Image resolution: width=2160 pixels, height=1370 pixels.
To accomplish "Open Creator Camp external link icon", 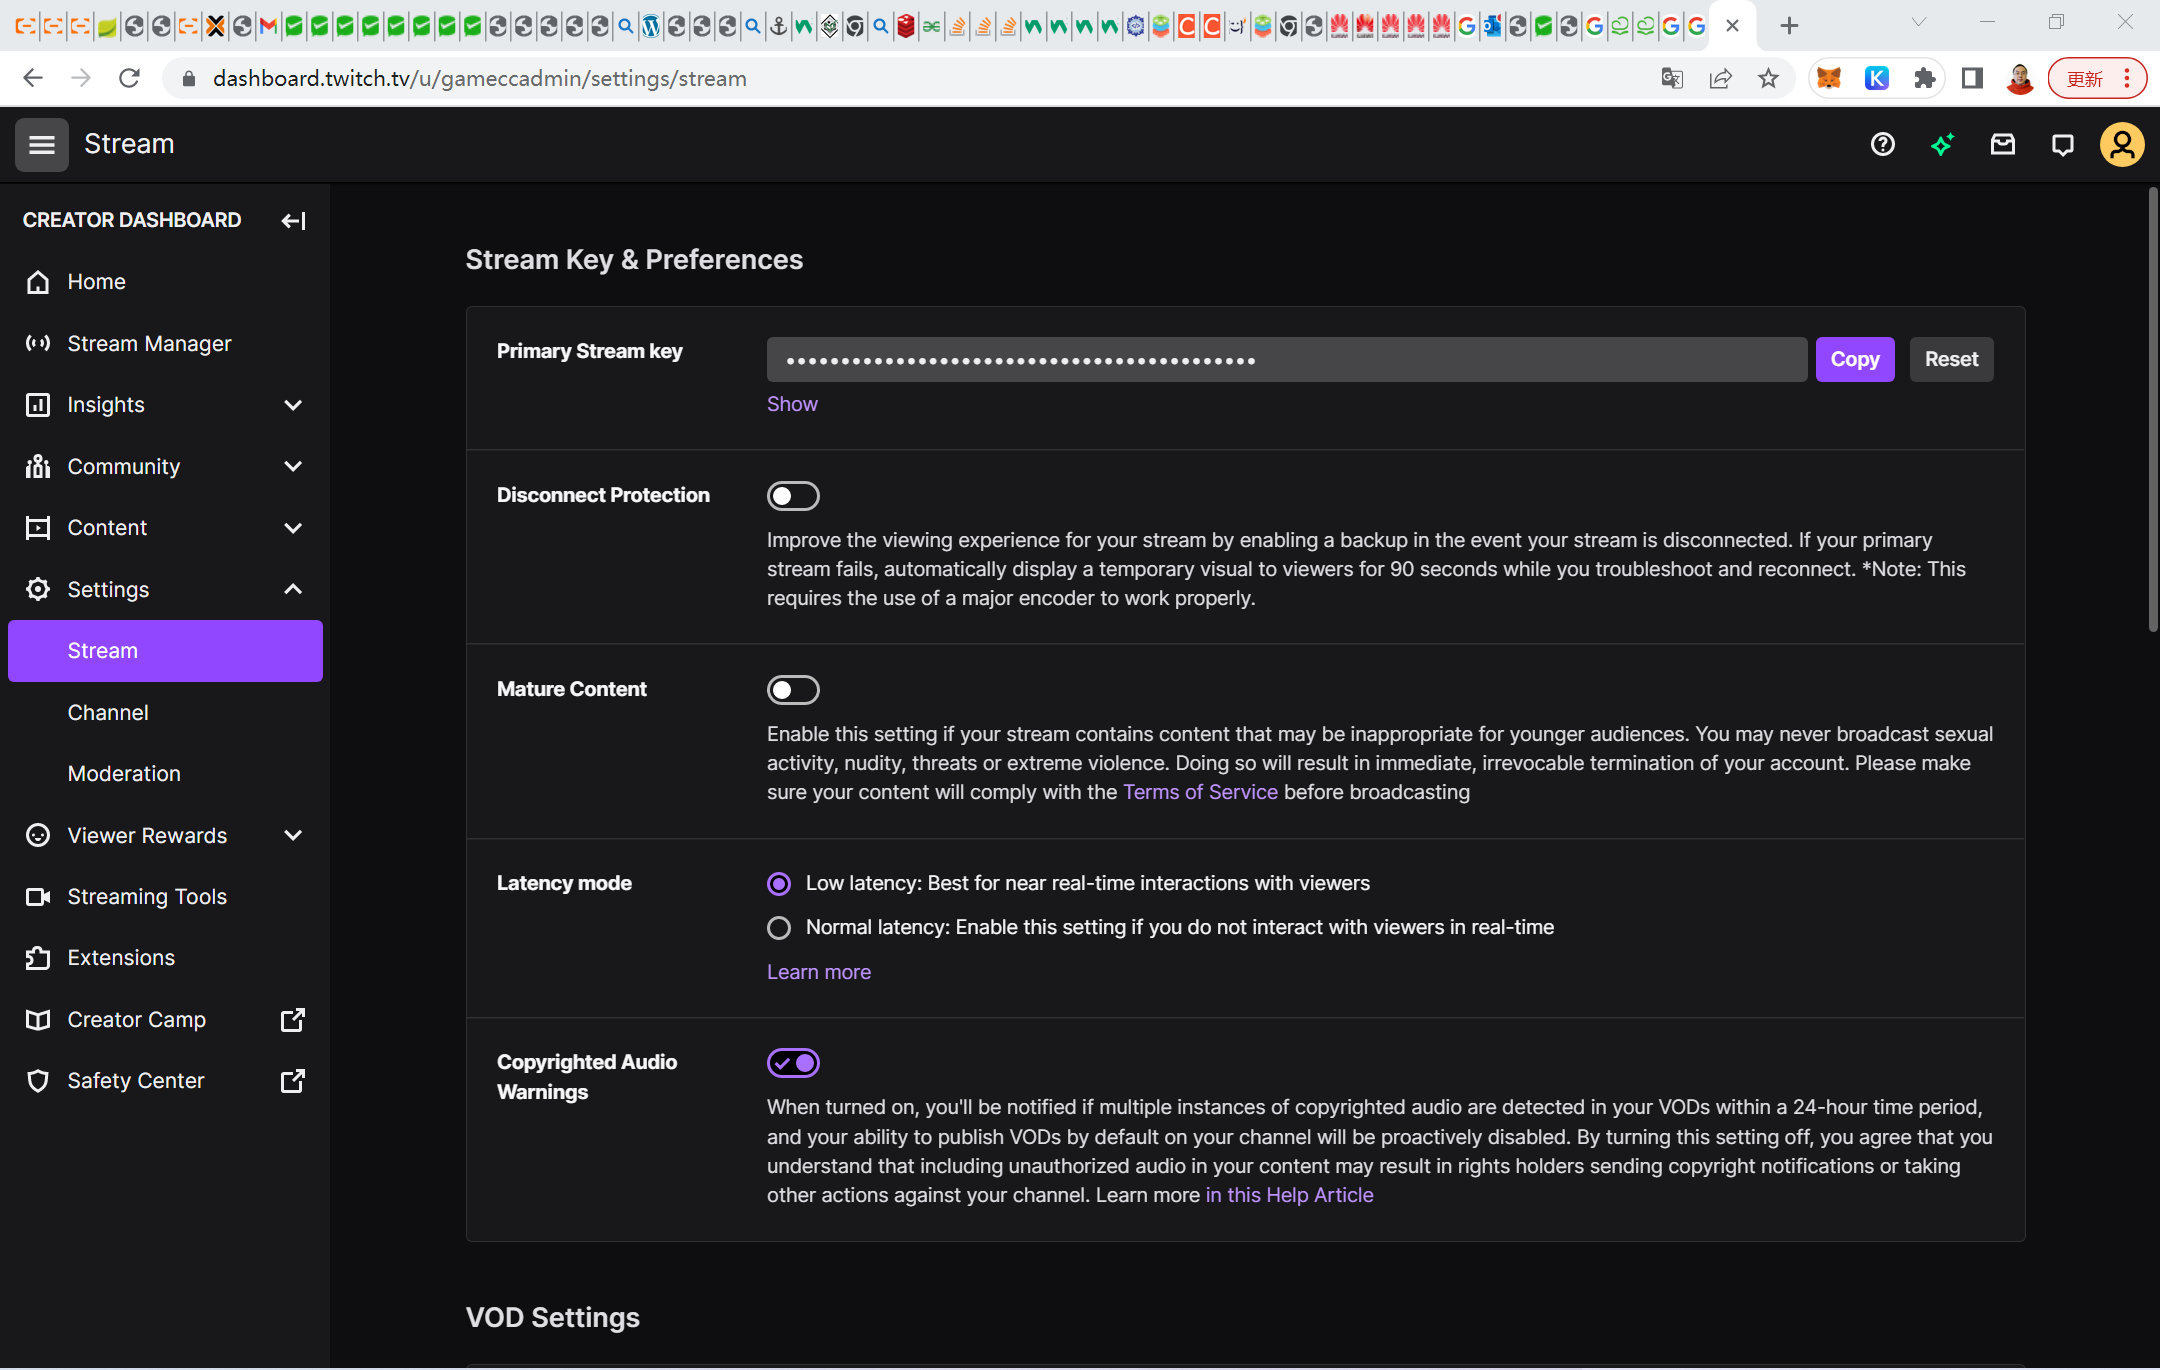I will click(x=292, y=1020).
